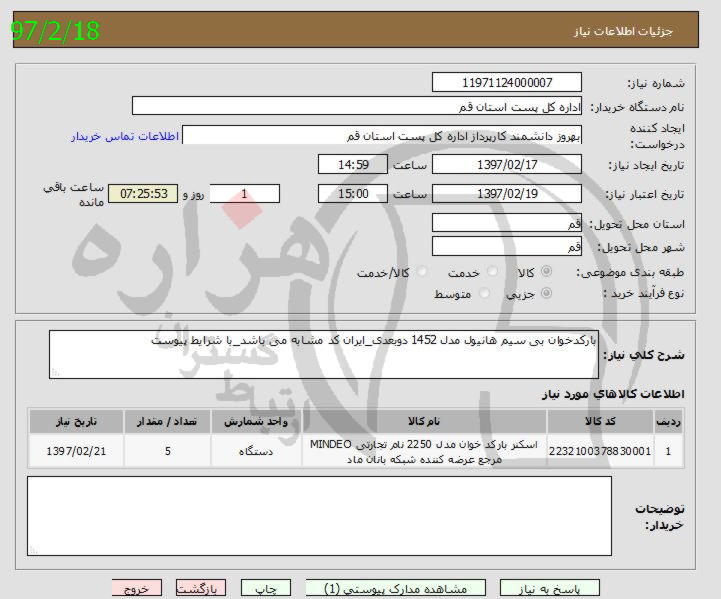721x599 pixels.
Task: Click the validity date field 1397/02/19
Action: 507,194
